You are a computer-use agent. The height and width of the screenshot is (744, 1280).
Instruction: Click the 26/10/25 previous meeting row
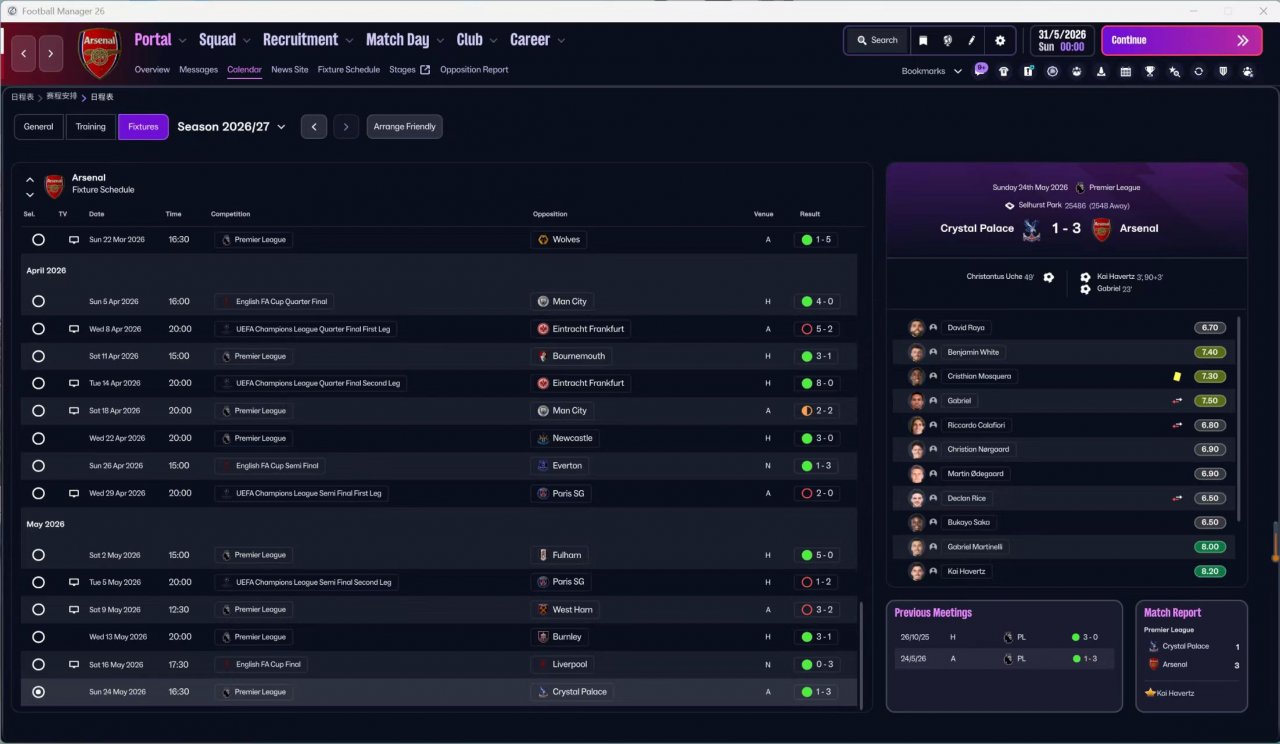(x=1003, y=636)
